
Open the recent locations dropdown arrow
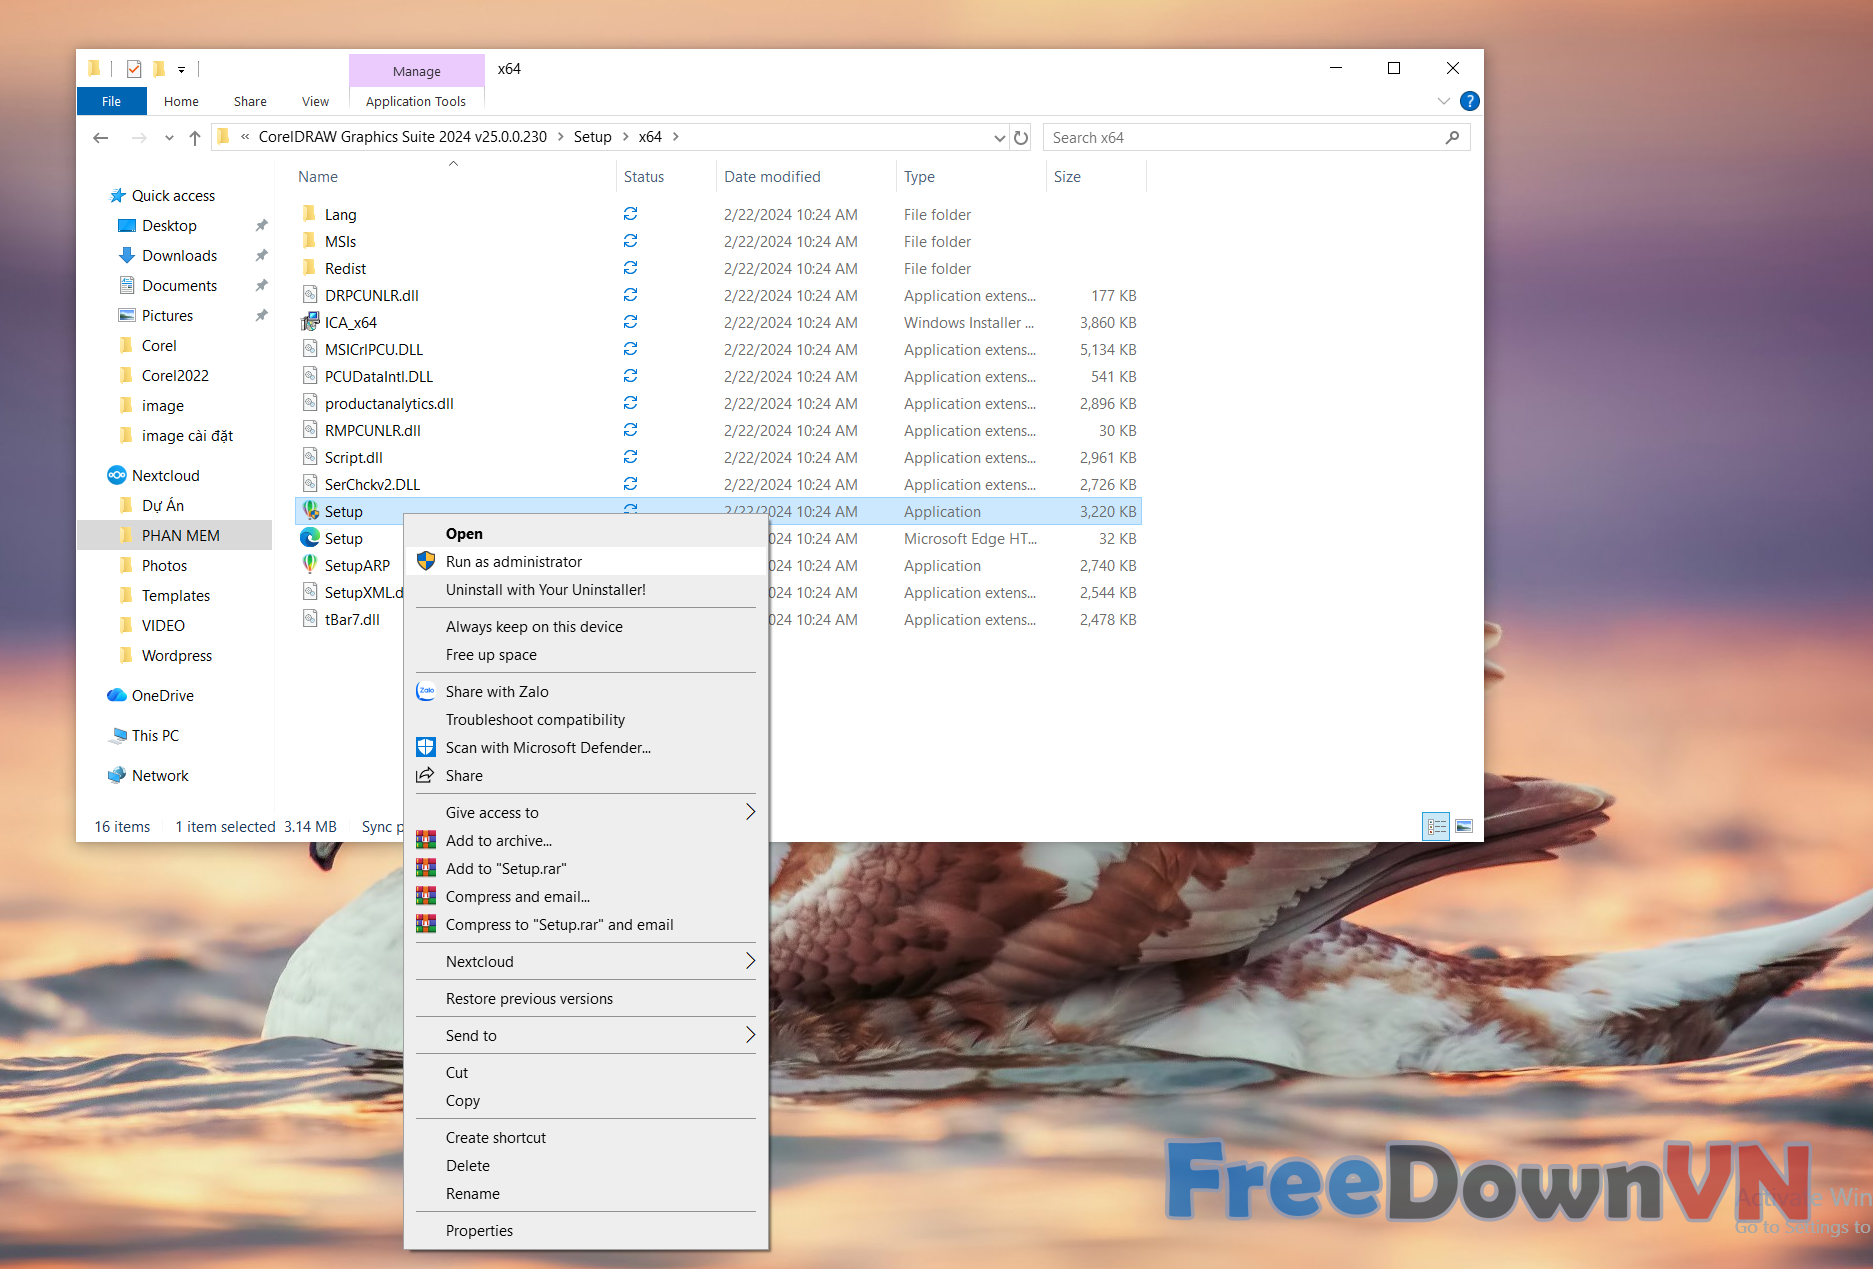pyautogui.click(x=169, y=138)
